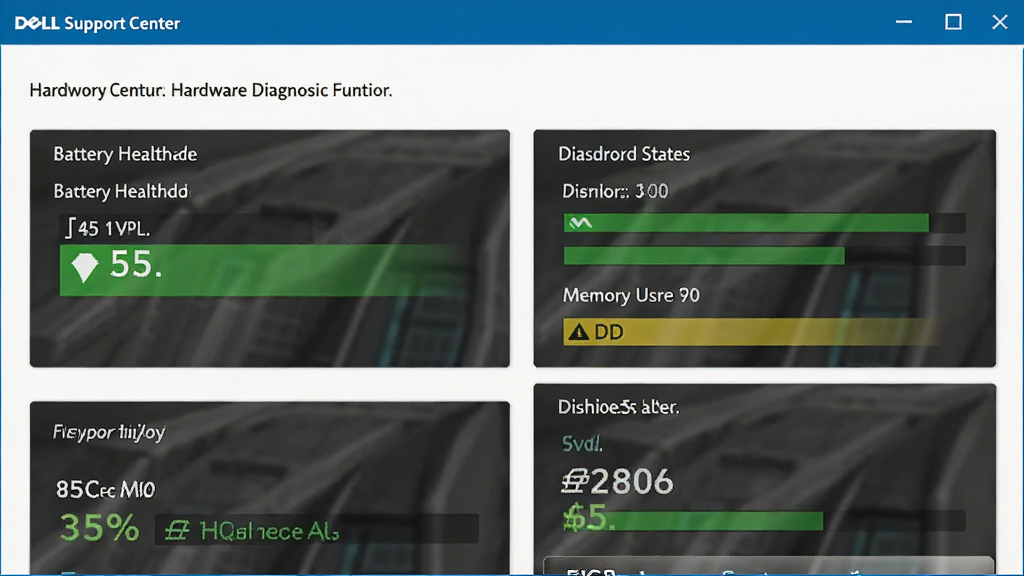
Task: Click the bracket icon before 45 1VPL.
Action: pyautogui.click(x=70, y=228)
